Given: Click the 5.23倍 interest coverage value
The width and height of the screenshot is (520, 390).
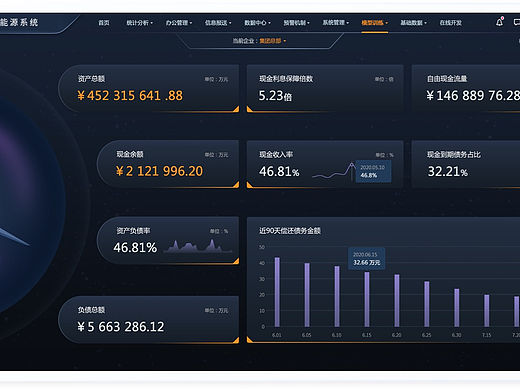Looking at the screenshot, I should (x=275, y=96).
